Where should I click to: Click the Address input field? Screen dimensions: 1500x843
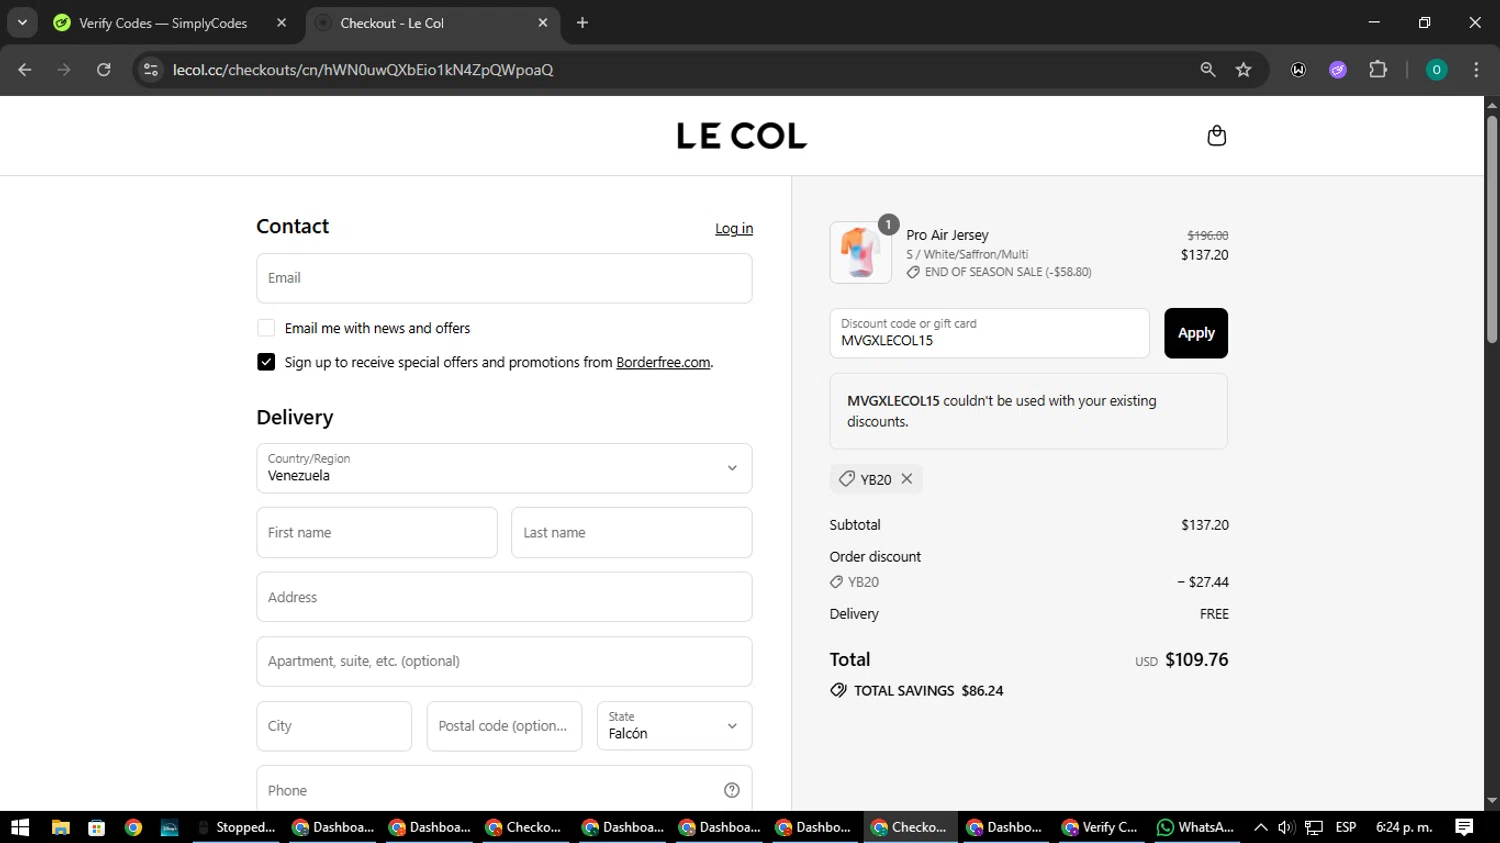[504, 597]
